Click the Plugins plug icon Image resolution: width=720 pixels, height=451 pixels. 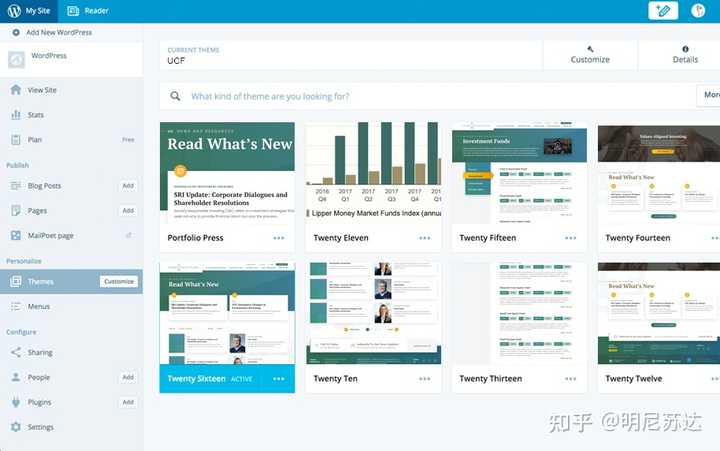point(16,402)
